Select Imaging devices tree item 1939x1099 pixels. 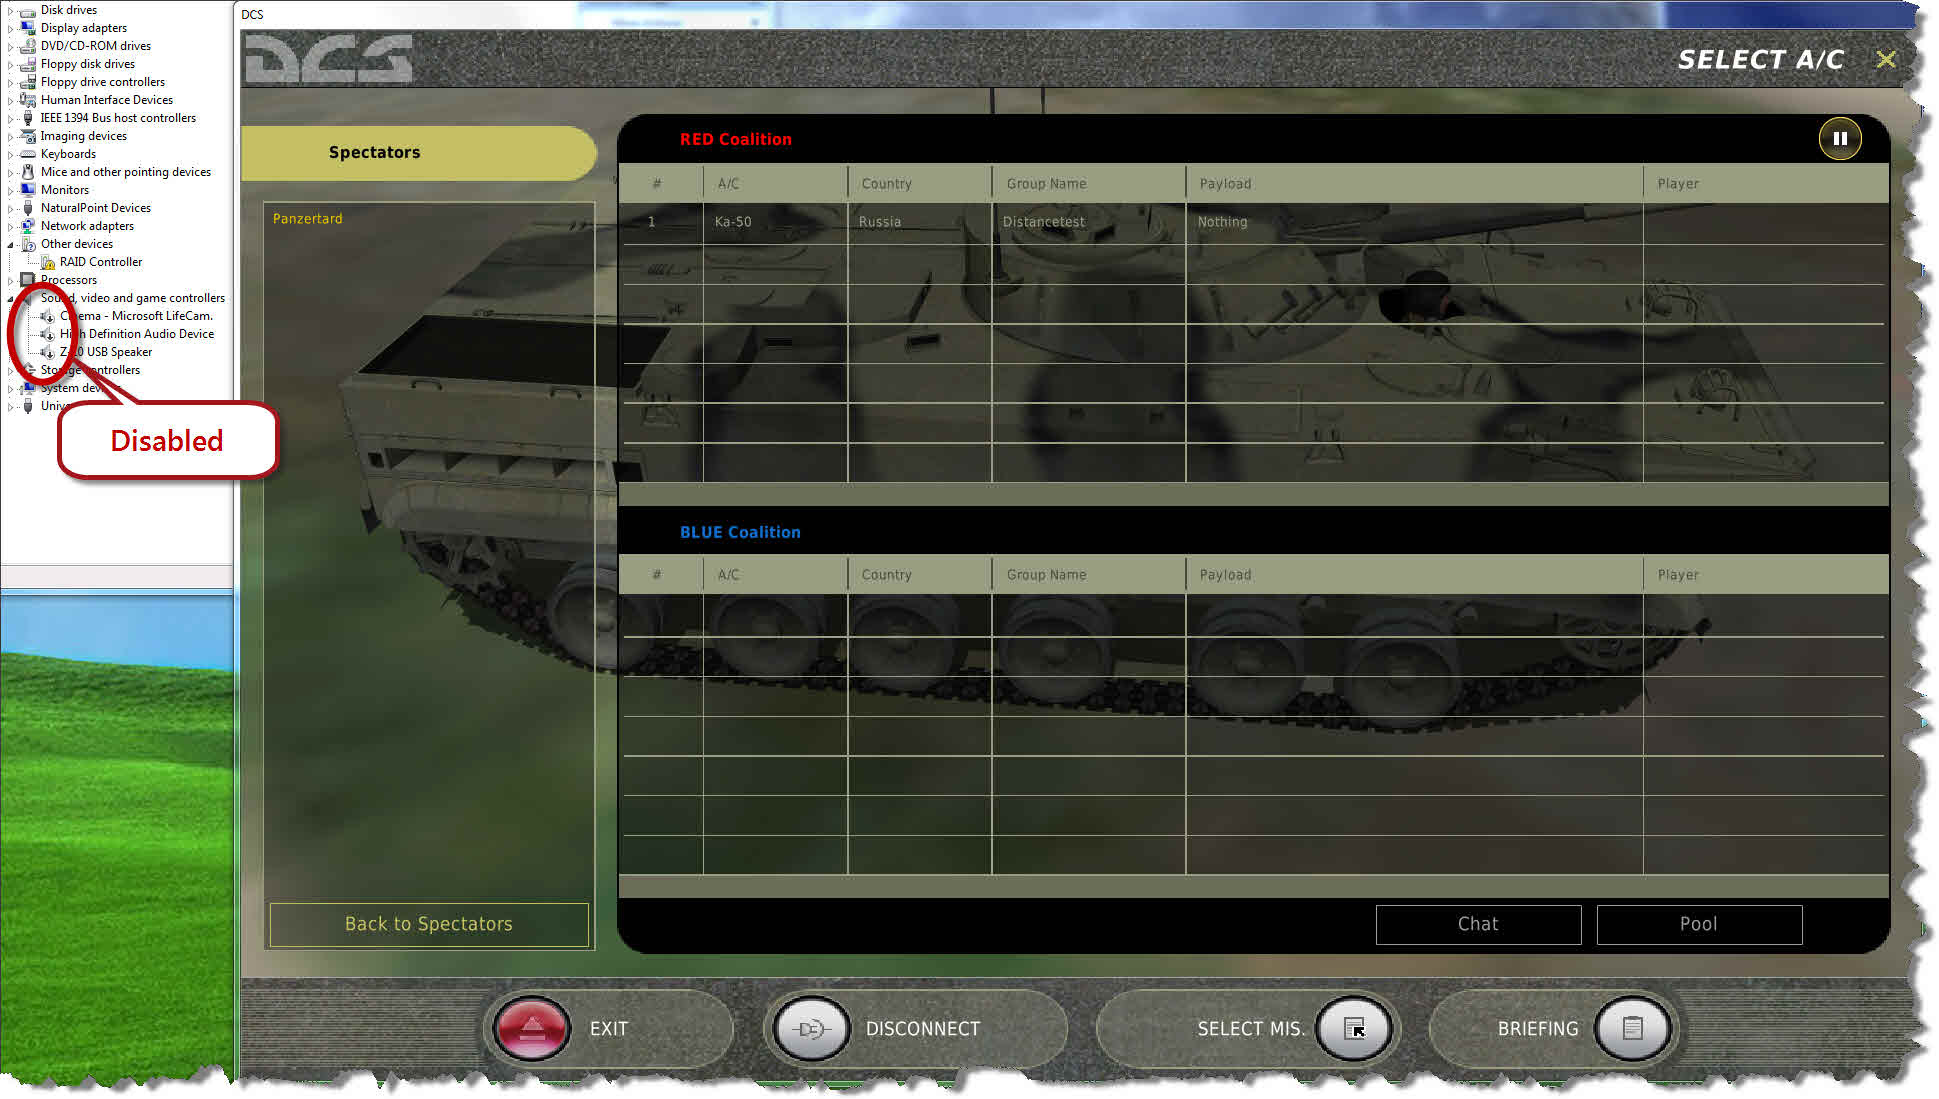84,136
